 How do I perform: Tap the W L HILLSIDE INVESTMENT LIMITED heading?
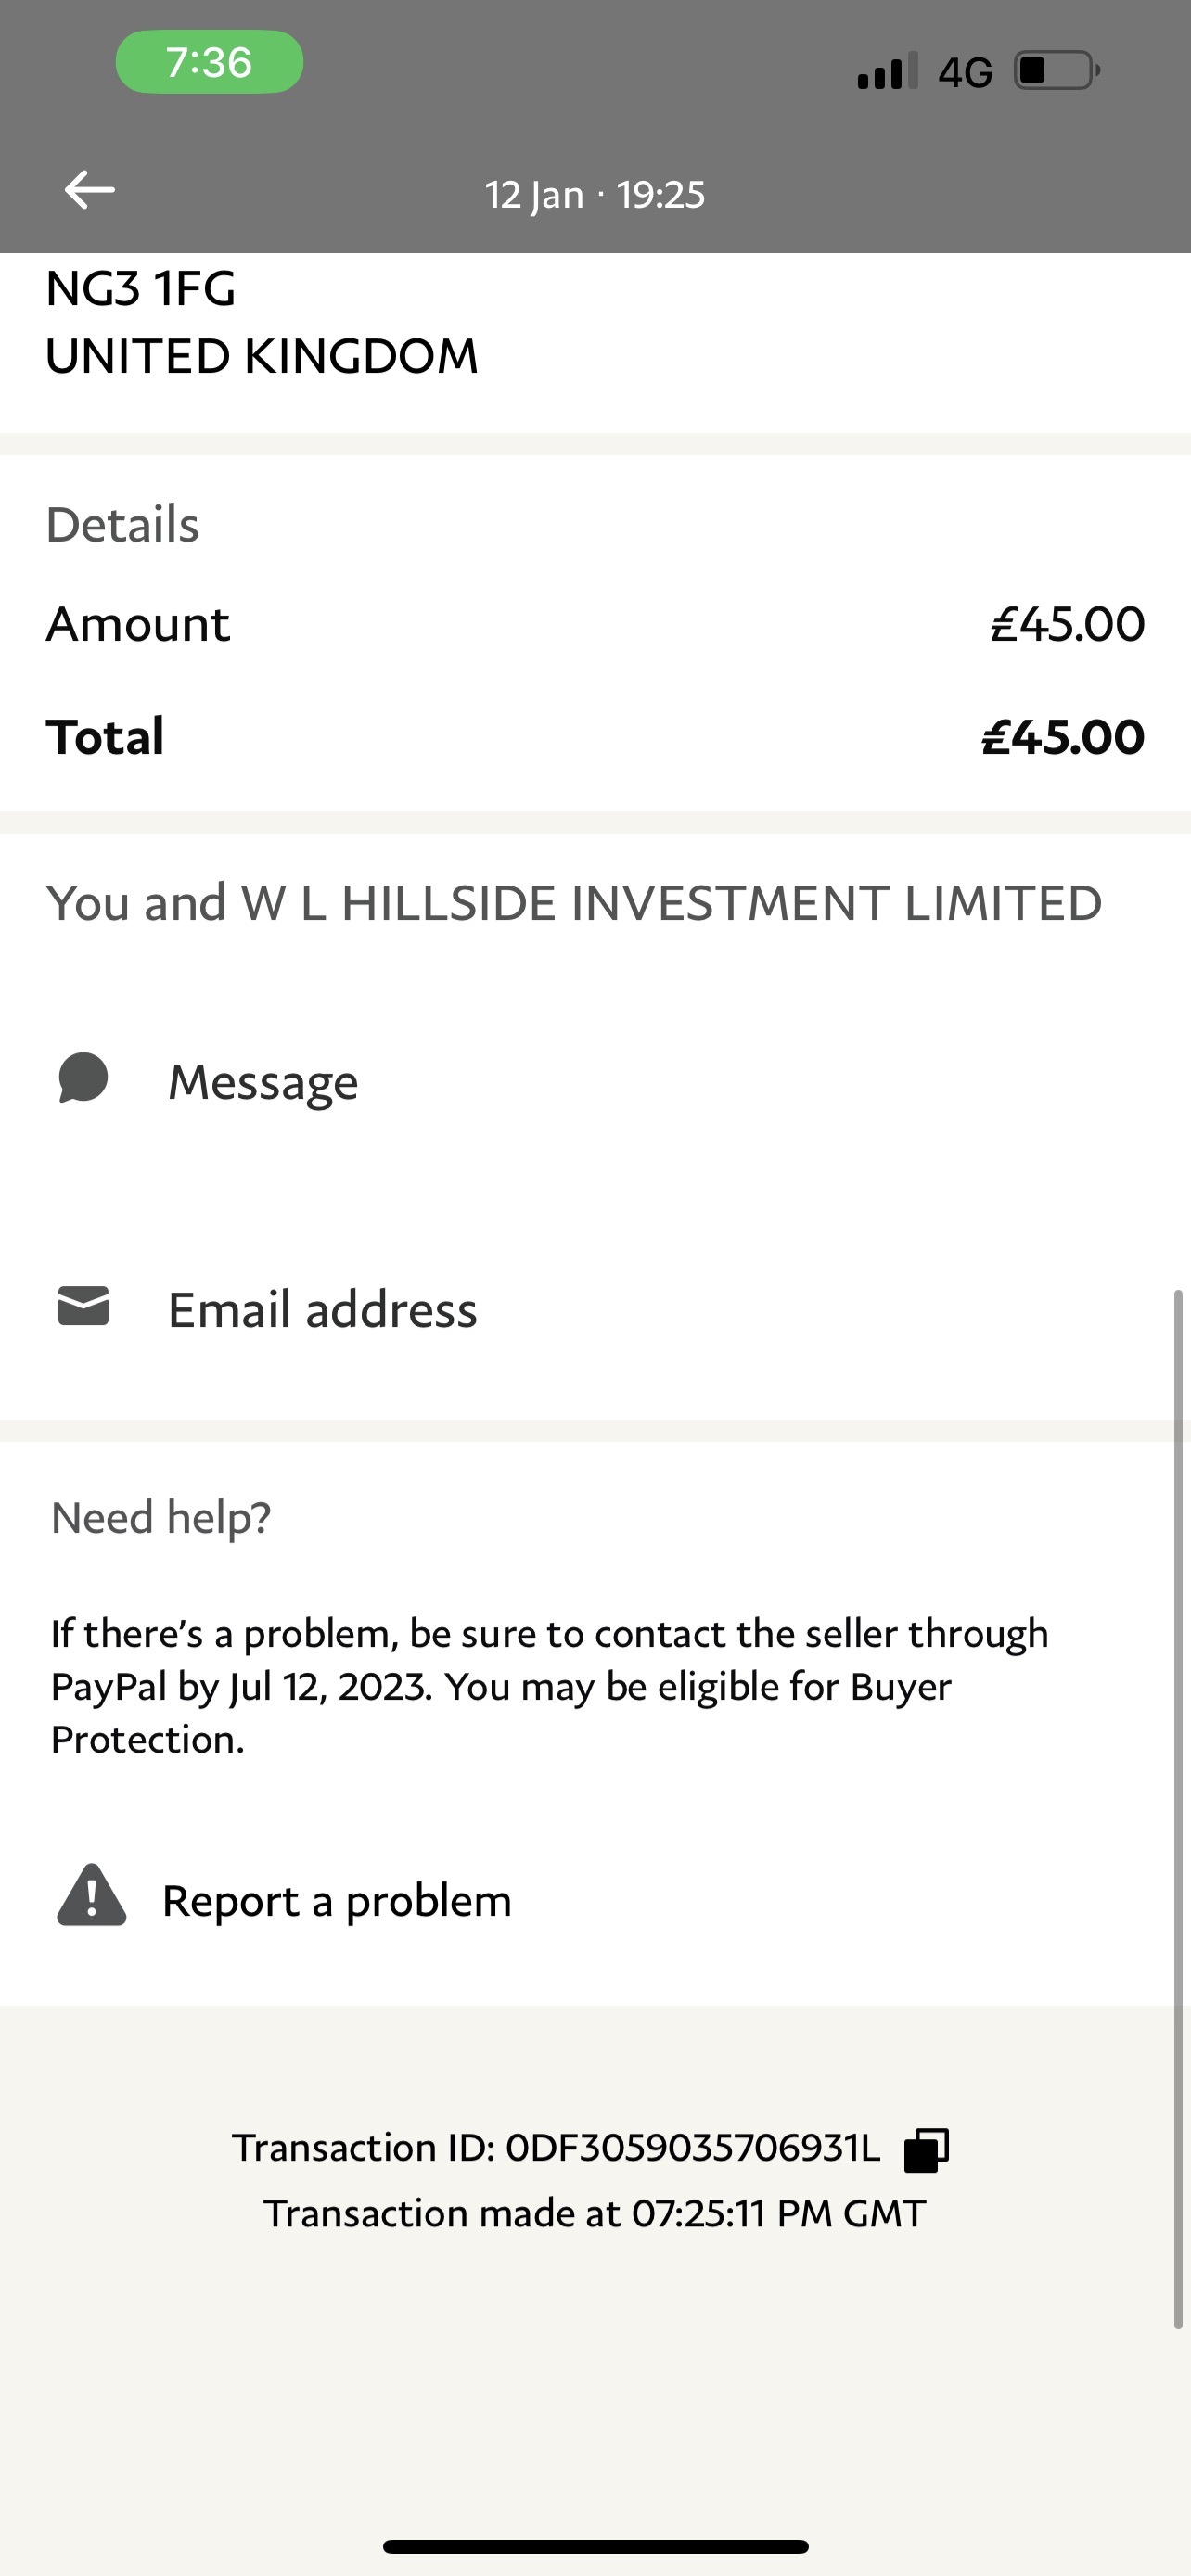[x=574, y=903]
